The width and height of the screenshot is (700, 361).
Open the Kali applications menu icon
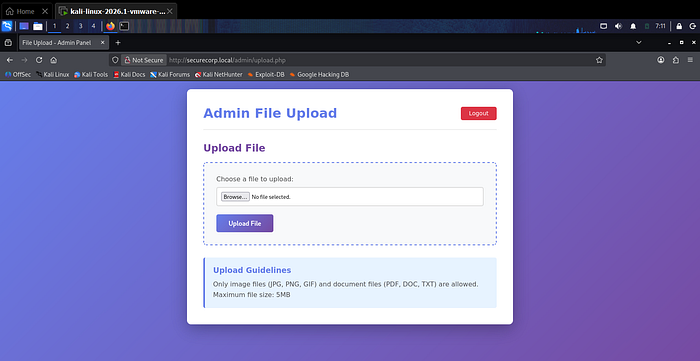(x=7, y=26)
